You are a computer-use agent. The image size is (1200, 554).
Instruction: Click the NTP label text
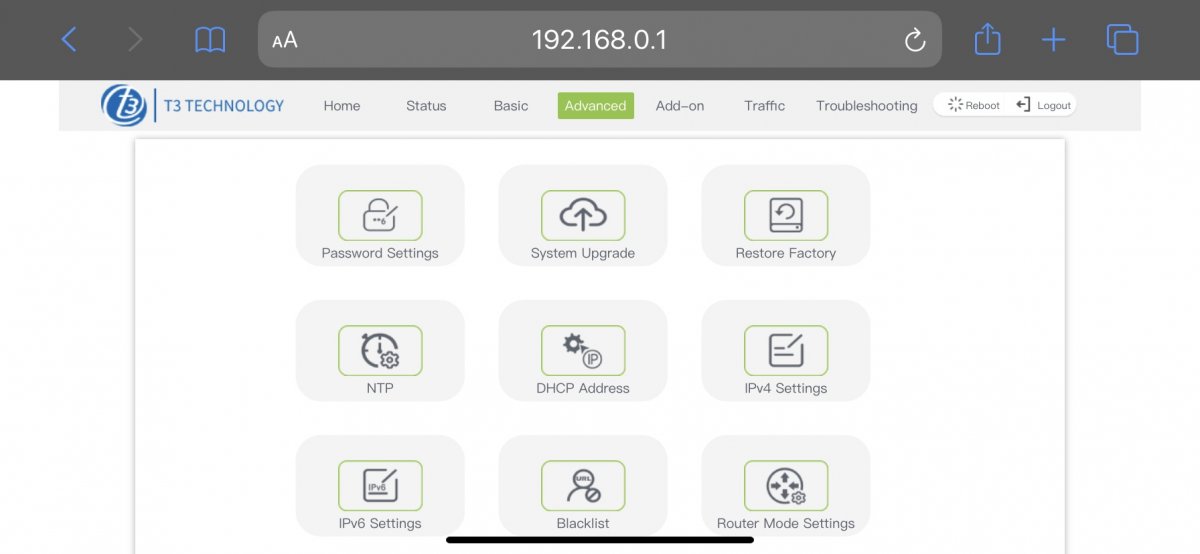tap(380, 388)
